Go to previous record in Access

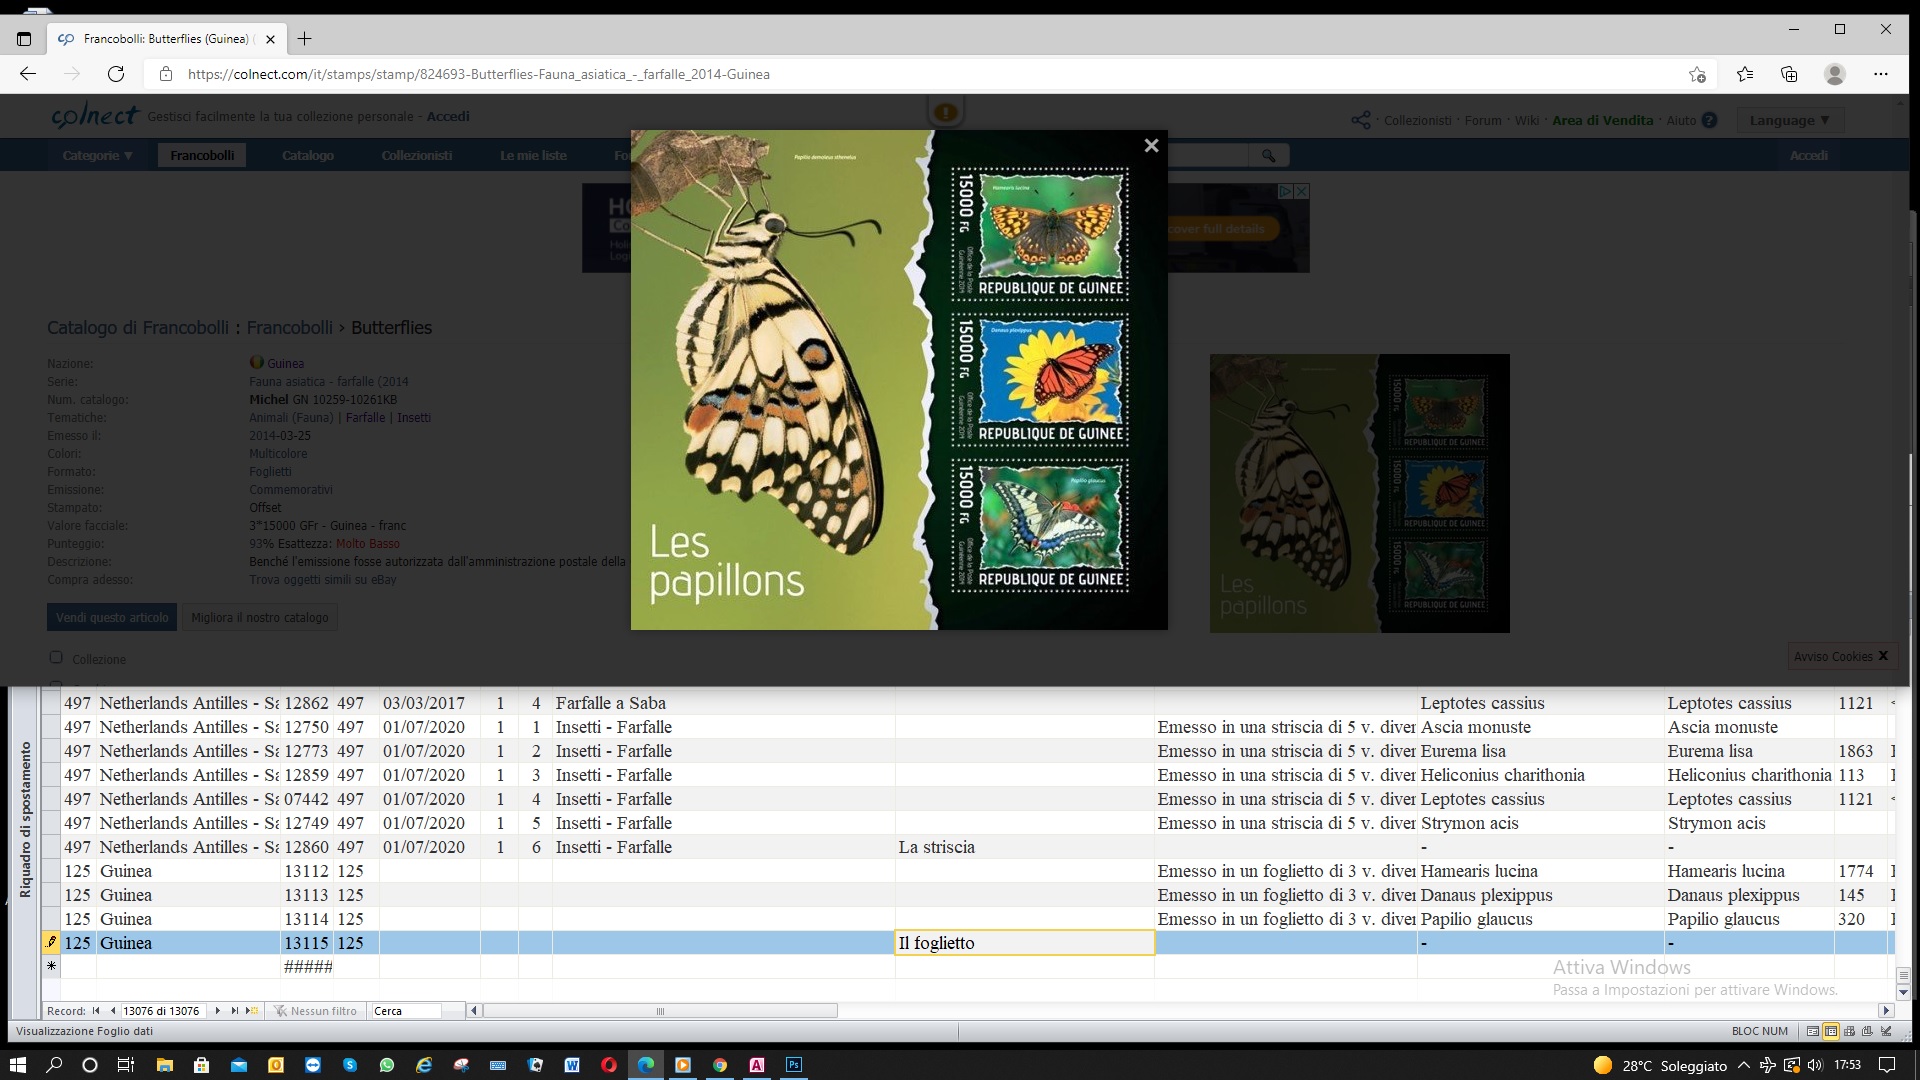(112, 1011)
